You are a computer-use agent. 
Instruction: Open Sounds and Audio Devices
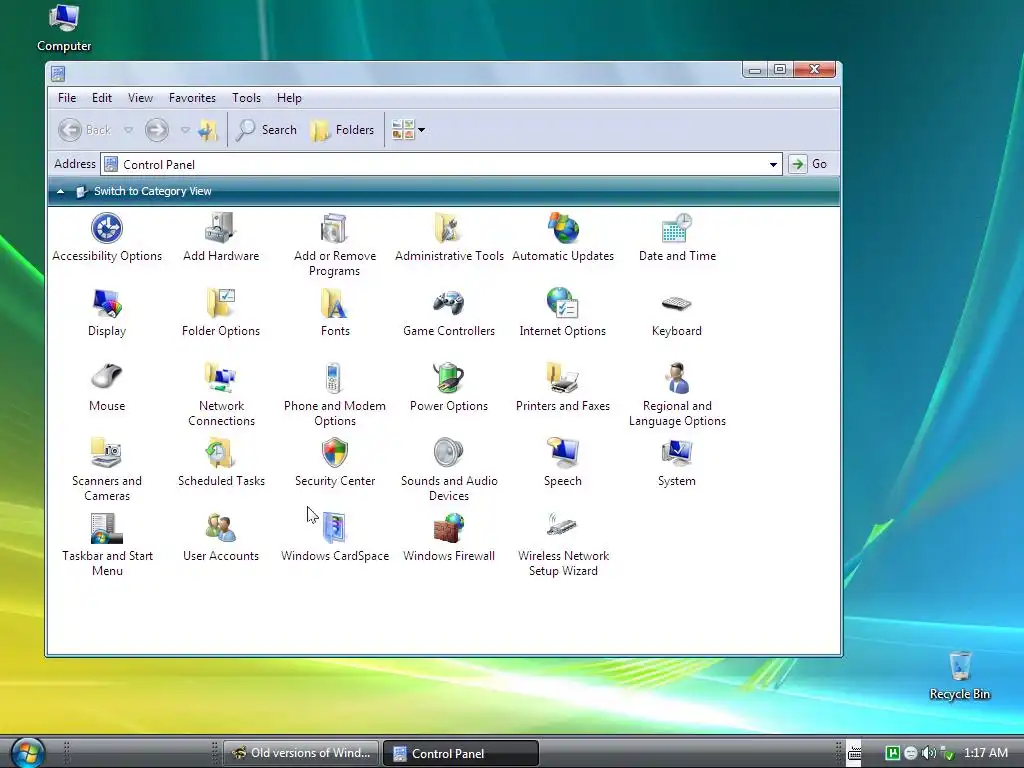tap(449, 470)
